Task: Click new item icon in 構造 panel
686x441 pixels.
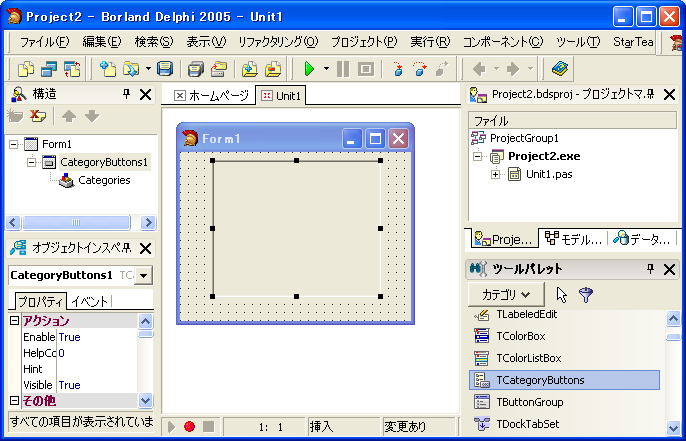Action: [15, 116]
